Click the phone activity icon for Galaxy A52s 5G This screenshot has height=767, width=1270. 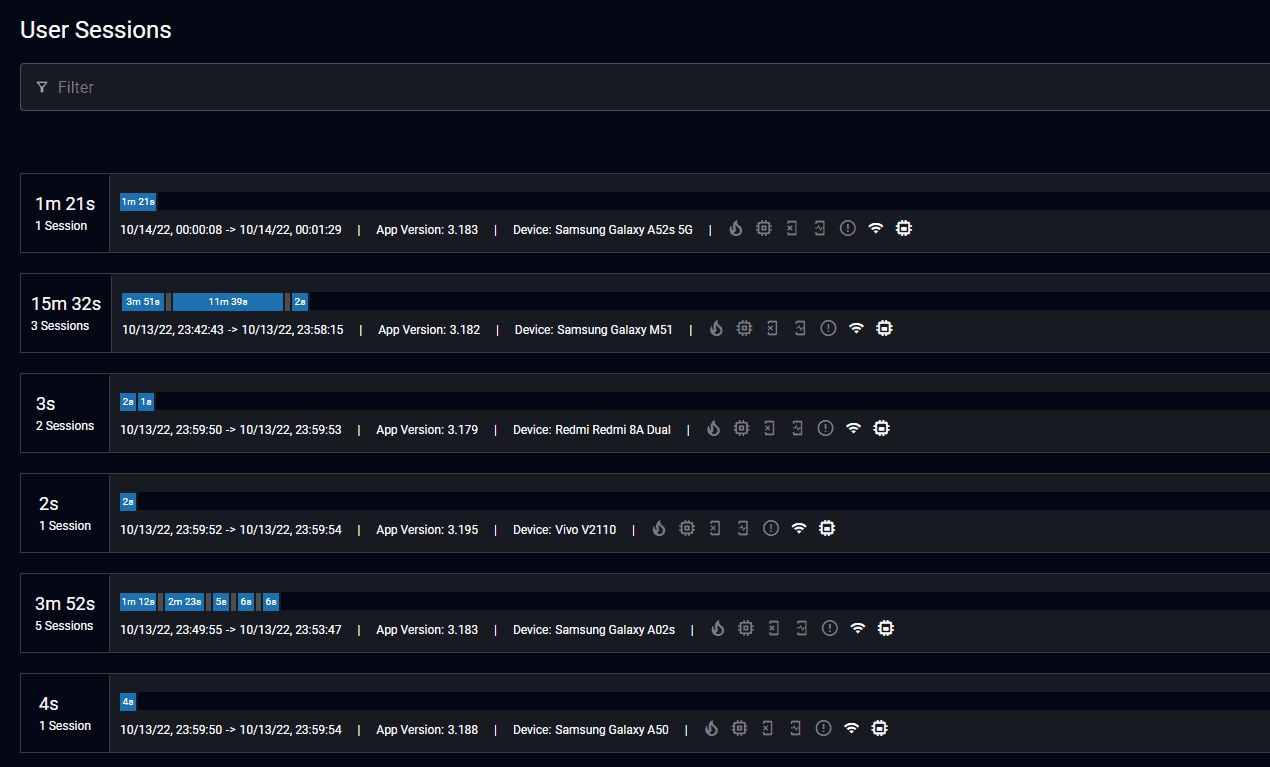point(820,228)
